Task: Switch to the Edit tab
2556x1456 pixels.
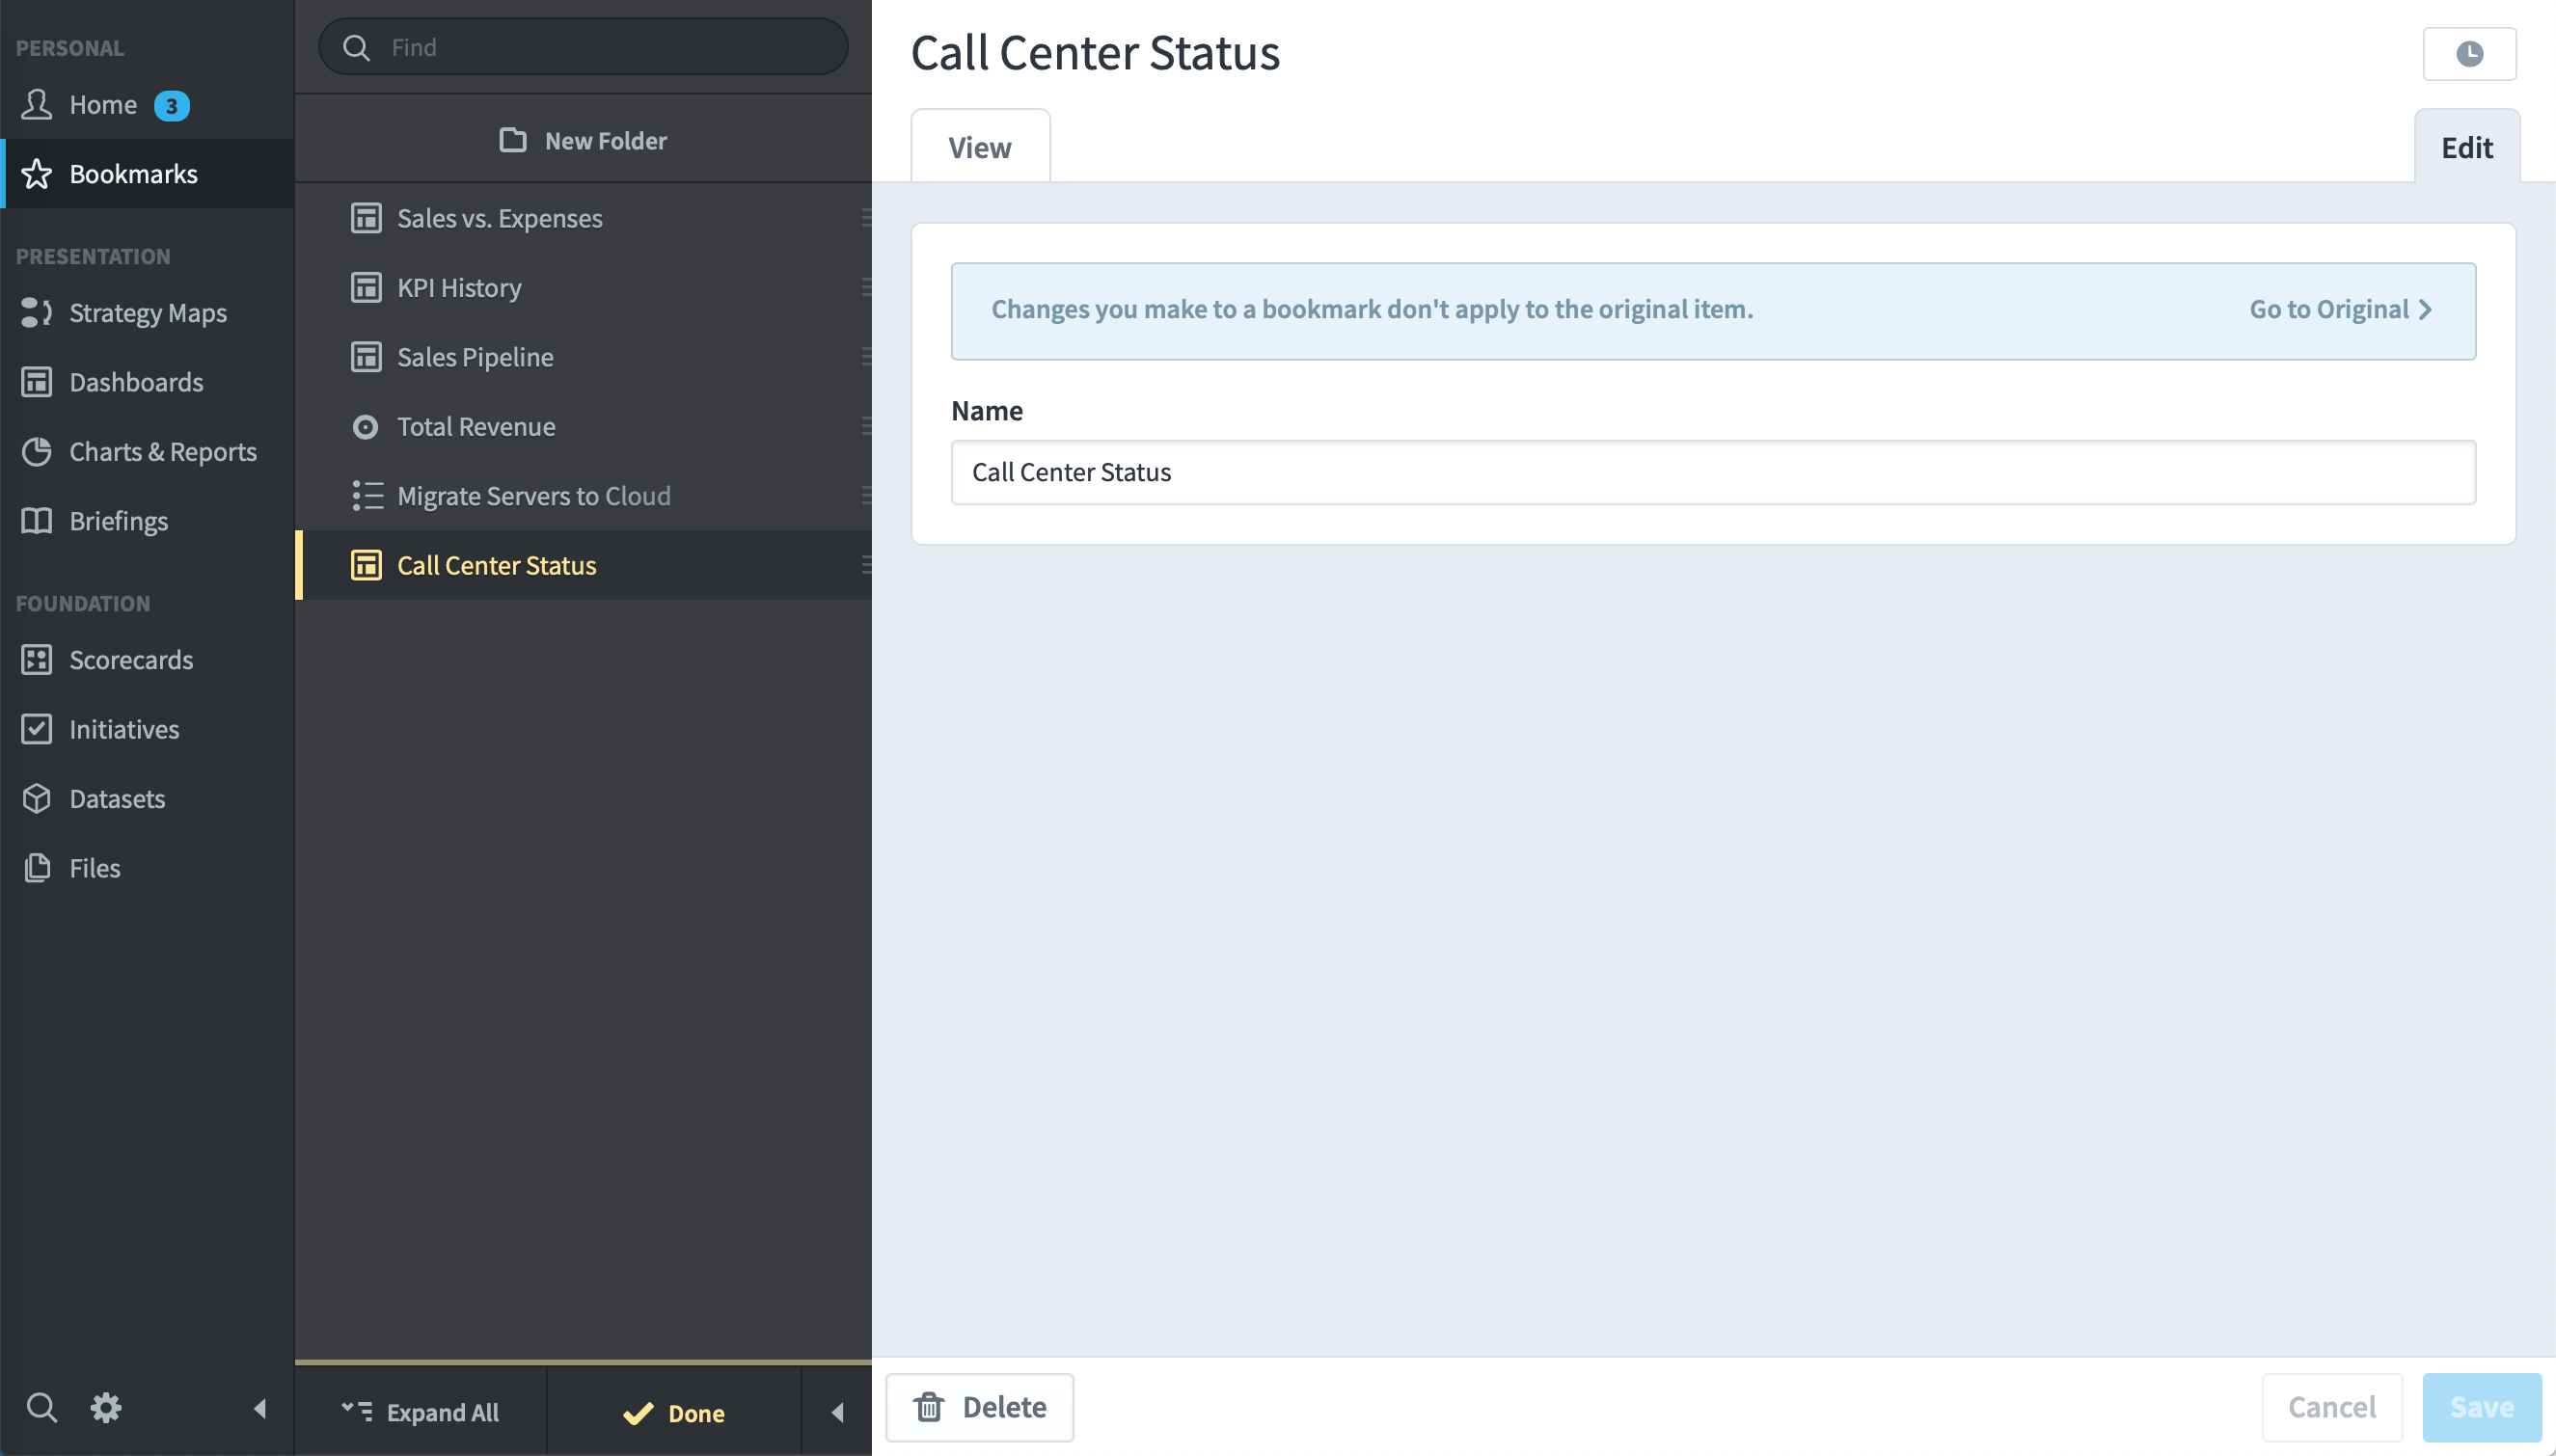Action: [2467, 147]
